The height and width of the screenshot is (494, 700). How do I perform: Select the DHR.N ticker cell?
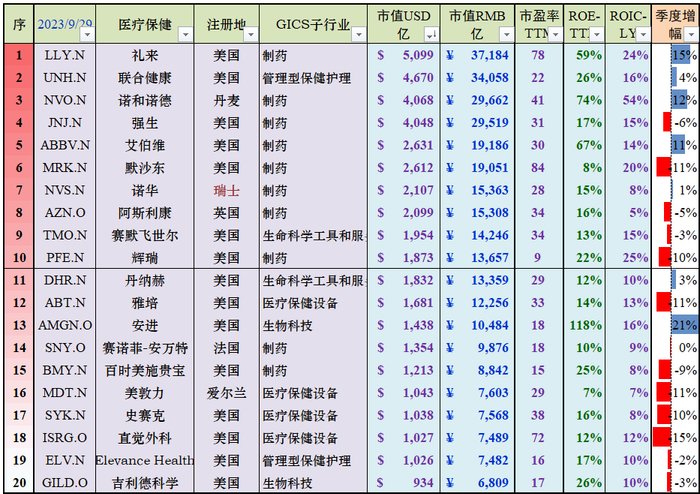(65, 280)
